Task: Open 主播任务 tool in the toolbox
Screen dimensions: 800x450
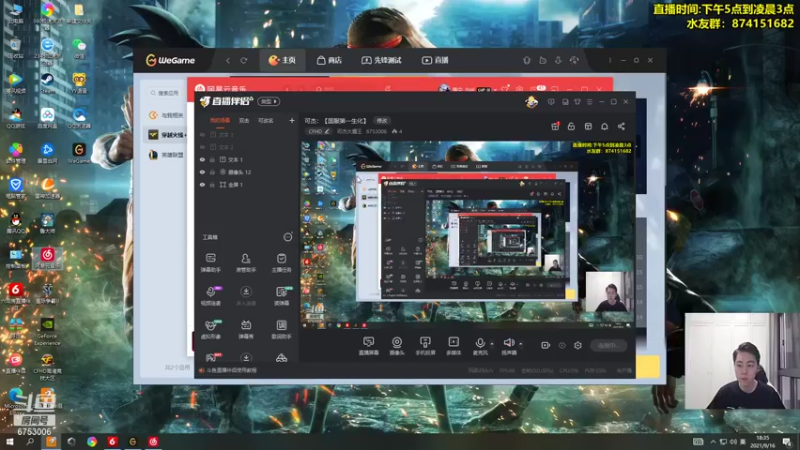Action: point(281,262)
